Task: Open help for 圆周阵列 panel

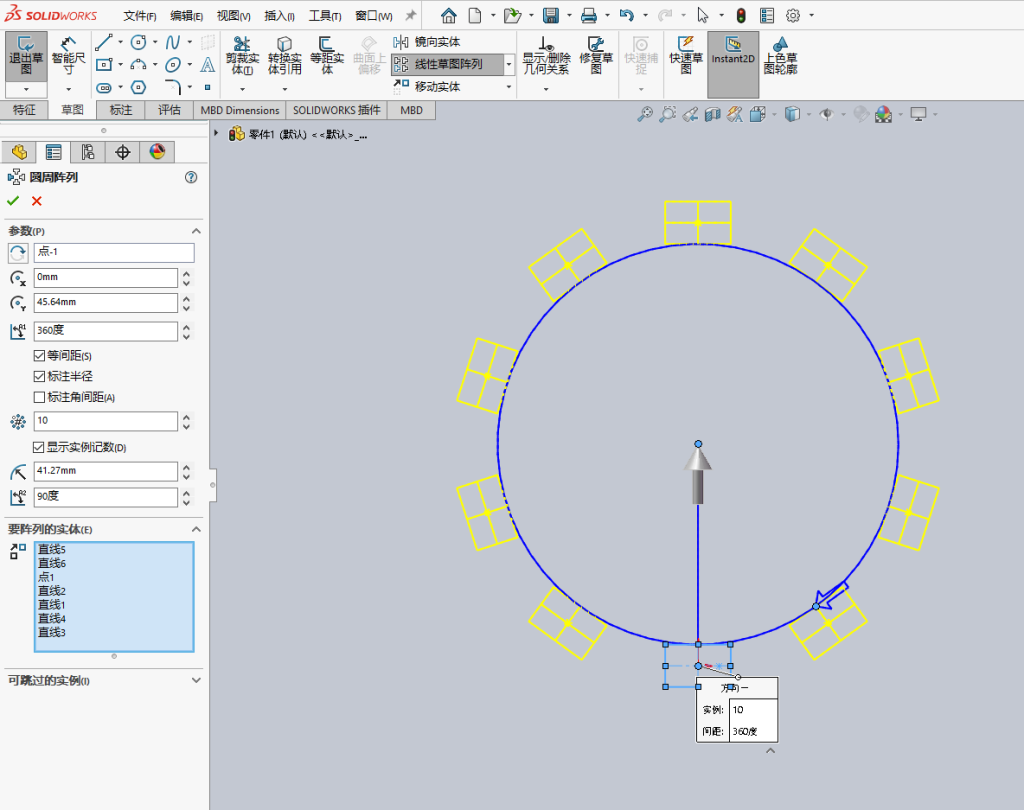Action: [x=191, y=178]
